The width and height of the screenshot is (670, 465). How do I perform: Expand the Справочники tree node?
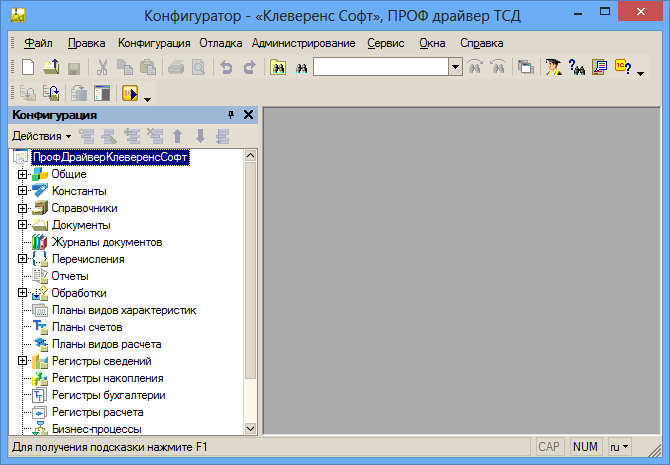[x=22, y=208]
